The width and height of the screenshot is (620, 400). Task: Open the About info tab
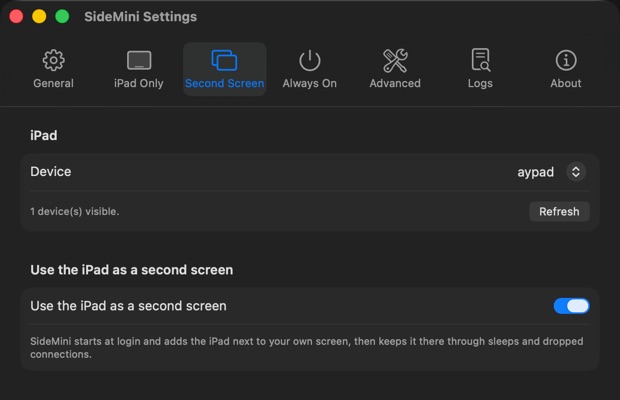tap(566, 69)
